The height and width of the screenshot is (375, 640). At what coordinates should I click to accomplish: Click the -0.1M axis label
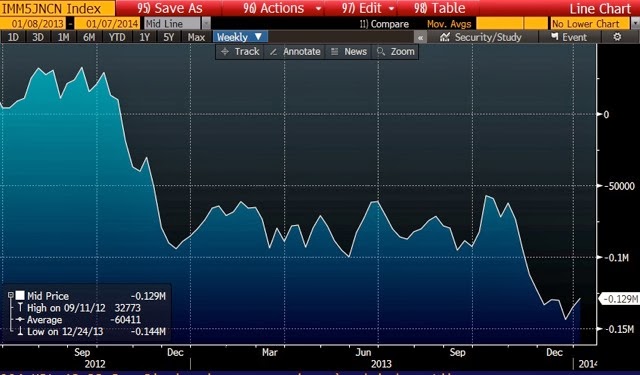pos(617,257)
